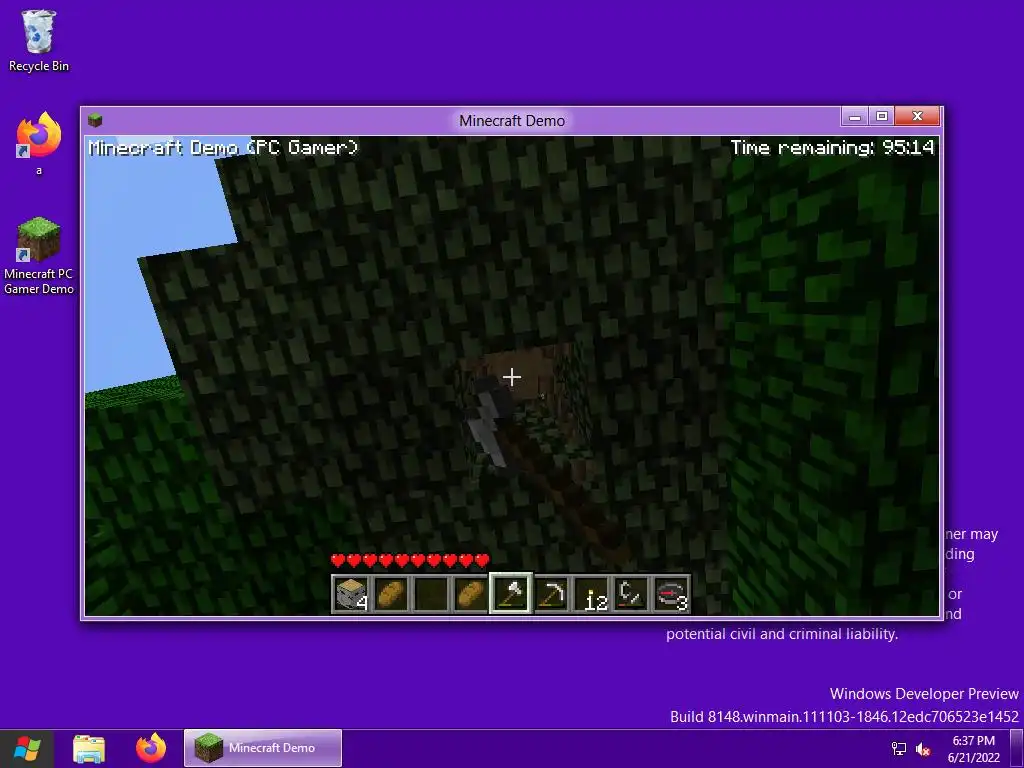1024x768 pixels.
Task: Open the Minecraft PC Gamer Demo shortcut
Action: [x=39, y=256]
